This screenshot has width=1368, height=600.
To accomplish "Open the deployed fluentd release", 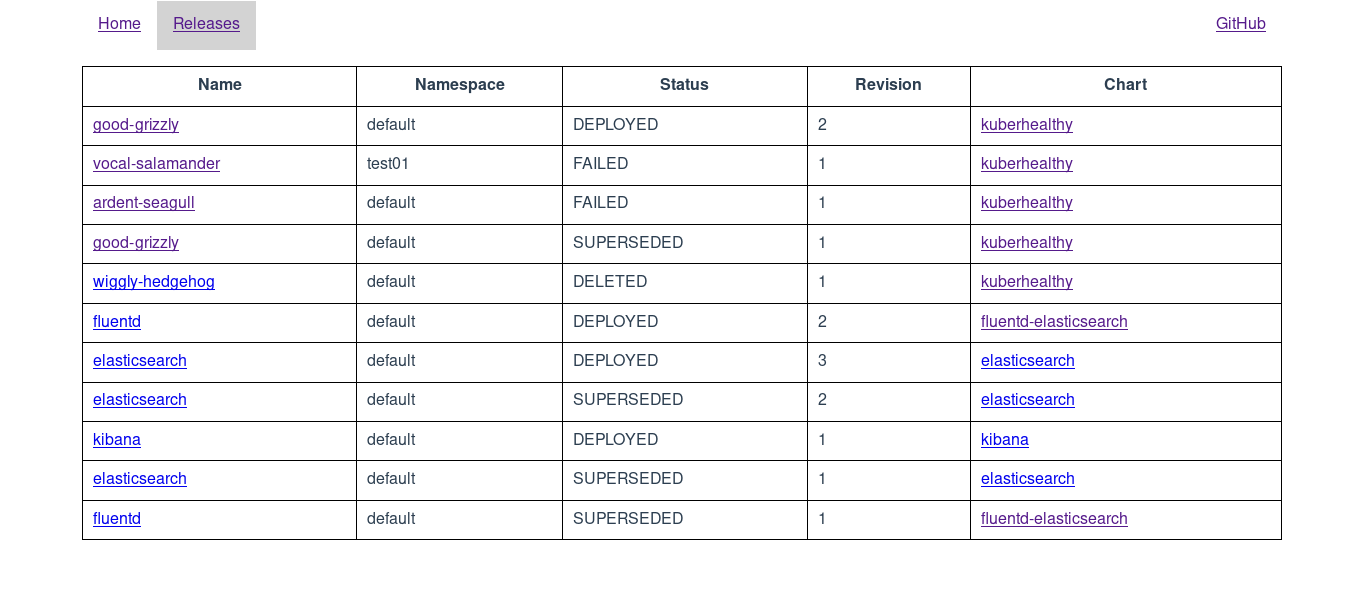I will [x=116, y=321].
